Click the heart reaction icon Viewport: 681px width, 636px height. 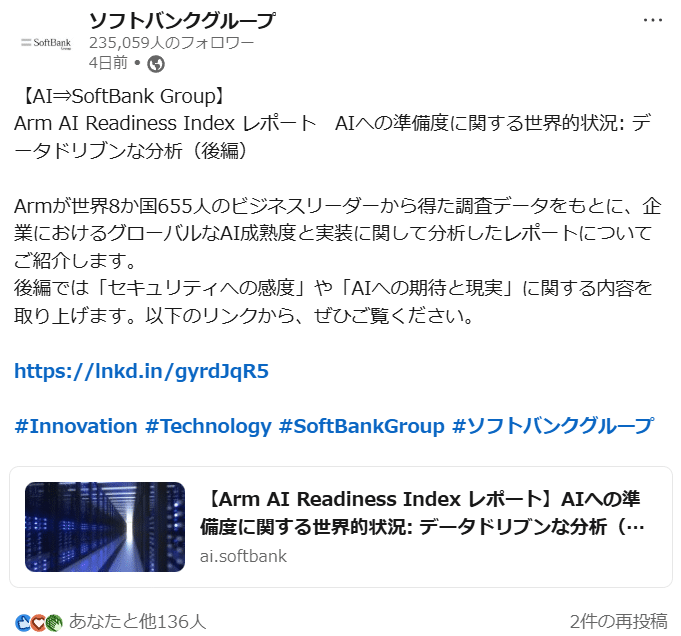(38, 623)
